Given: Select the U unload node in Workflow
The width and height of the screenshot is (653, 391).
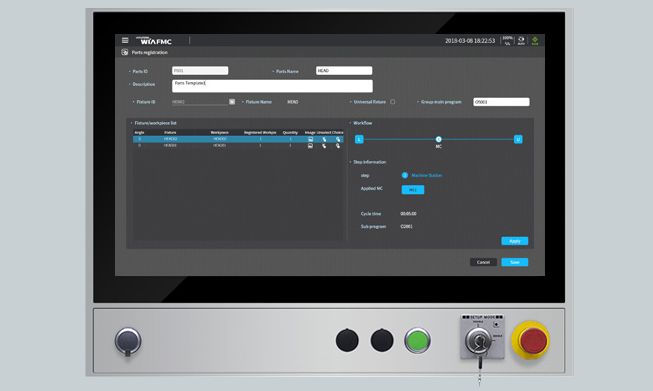Looking at the screenshot, I should tap(518, 139).
